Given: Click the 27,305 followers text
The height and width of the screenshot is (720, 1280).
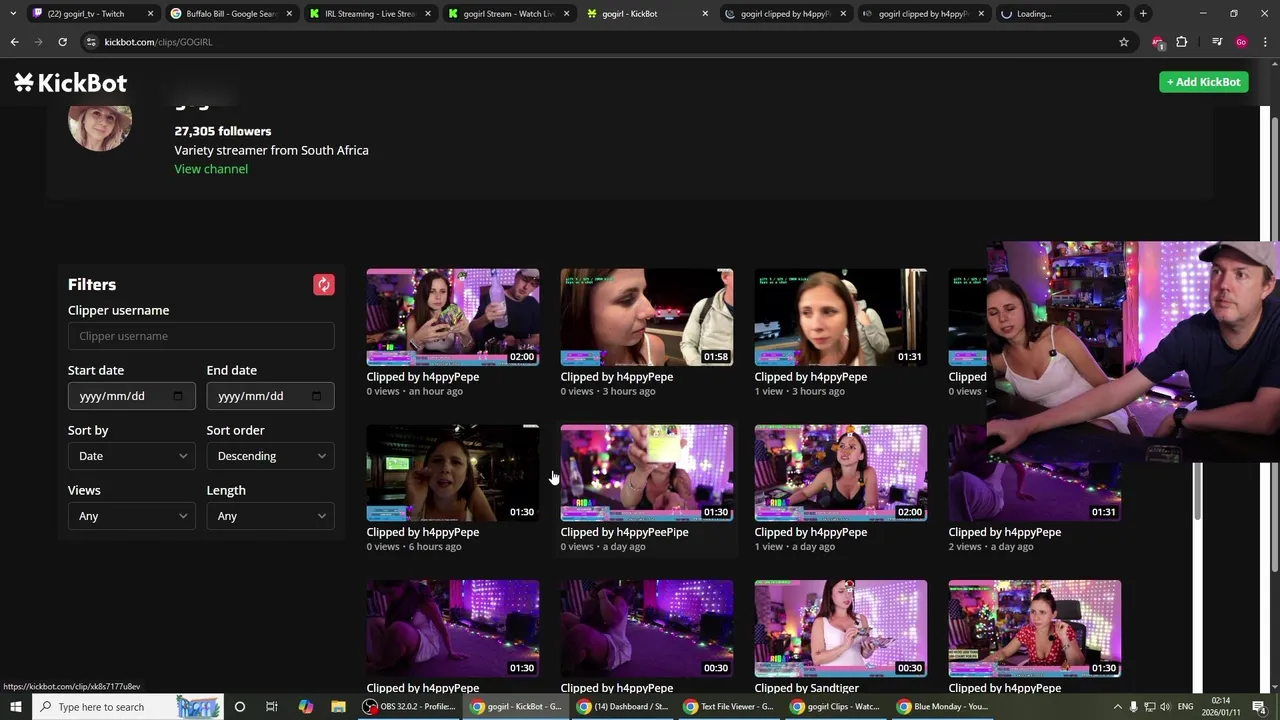Looking at the screenshot, I should (222, 131).
